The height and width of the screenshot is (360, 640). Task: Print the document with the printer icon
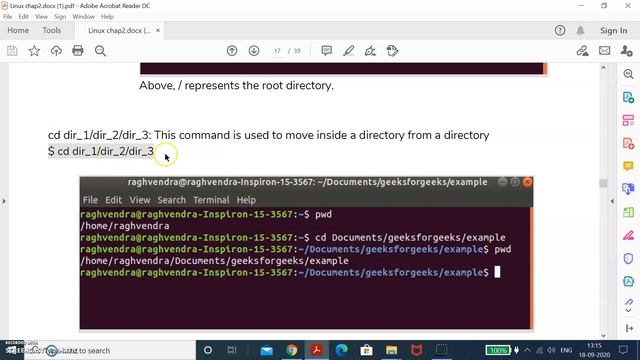[78, 51]
